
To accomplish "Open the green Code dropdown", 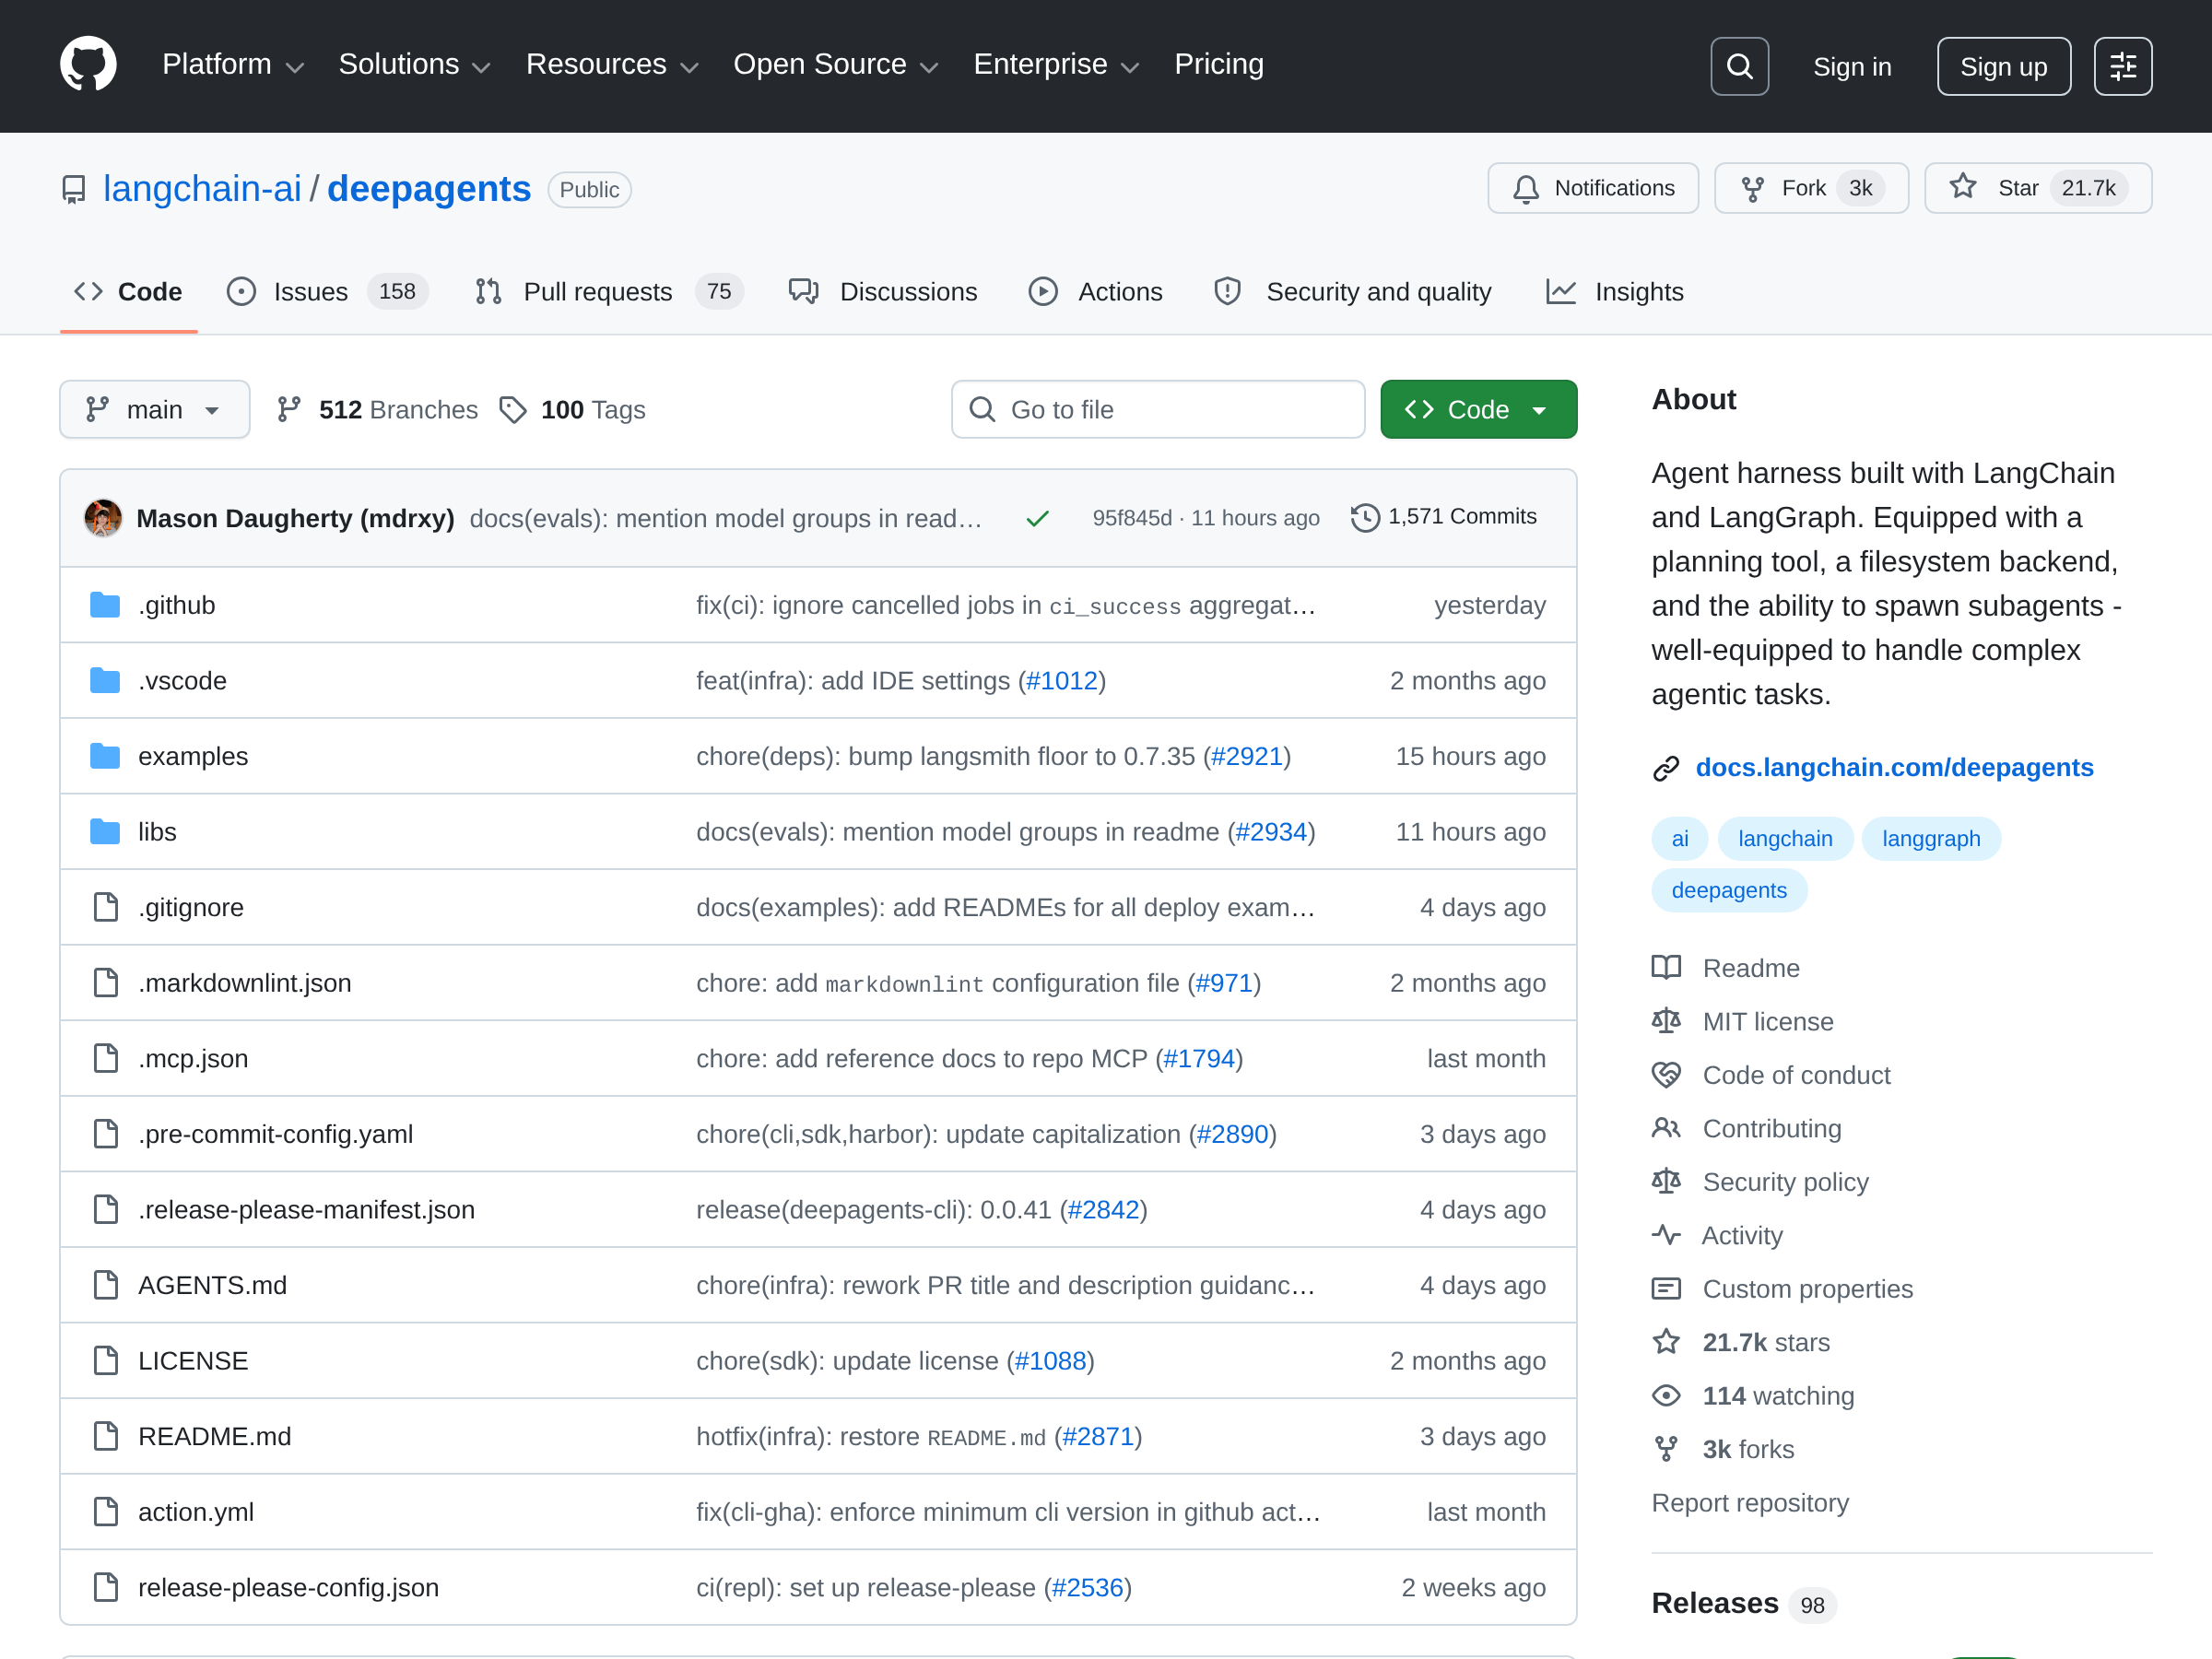I will tap(1477, 410).
